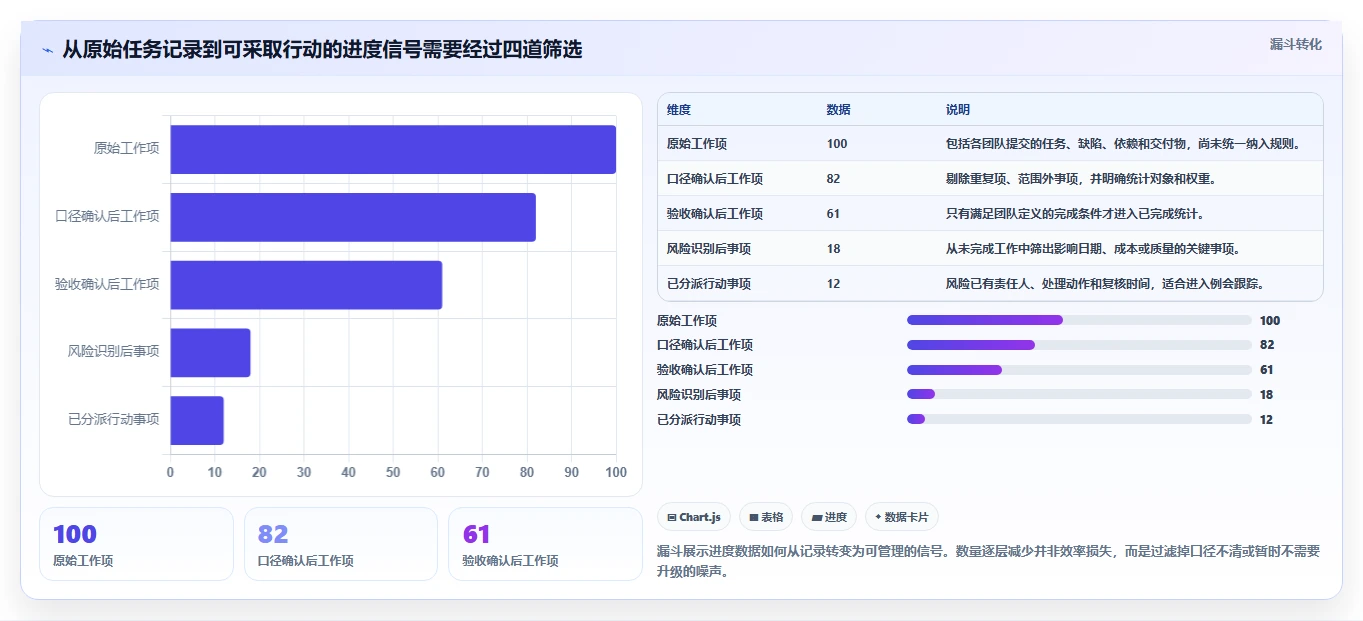Click description starting 包括各团队提交的任务
Viewport: 1363px width, 621px height.
click(x=1125, y=144)
